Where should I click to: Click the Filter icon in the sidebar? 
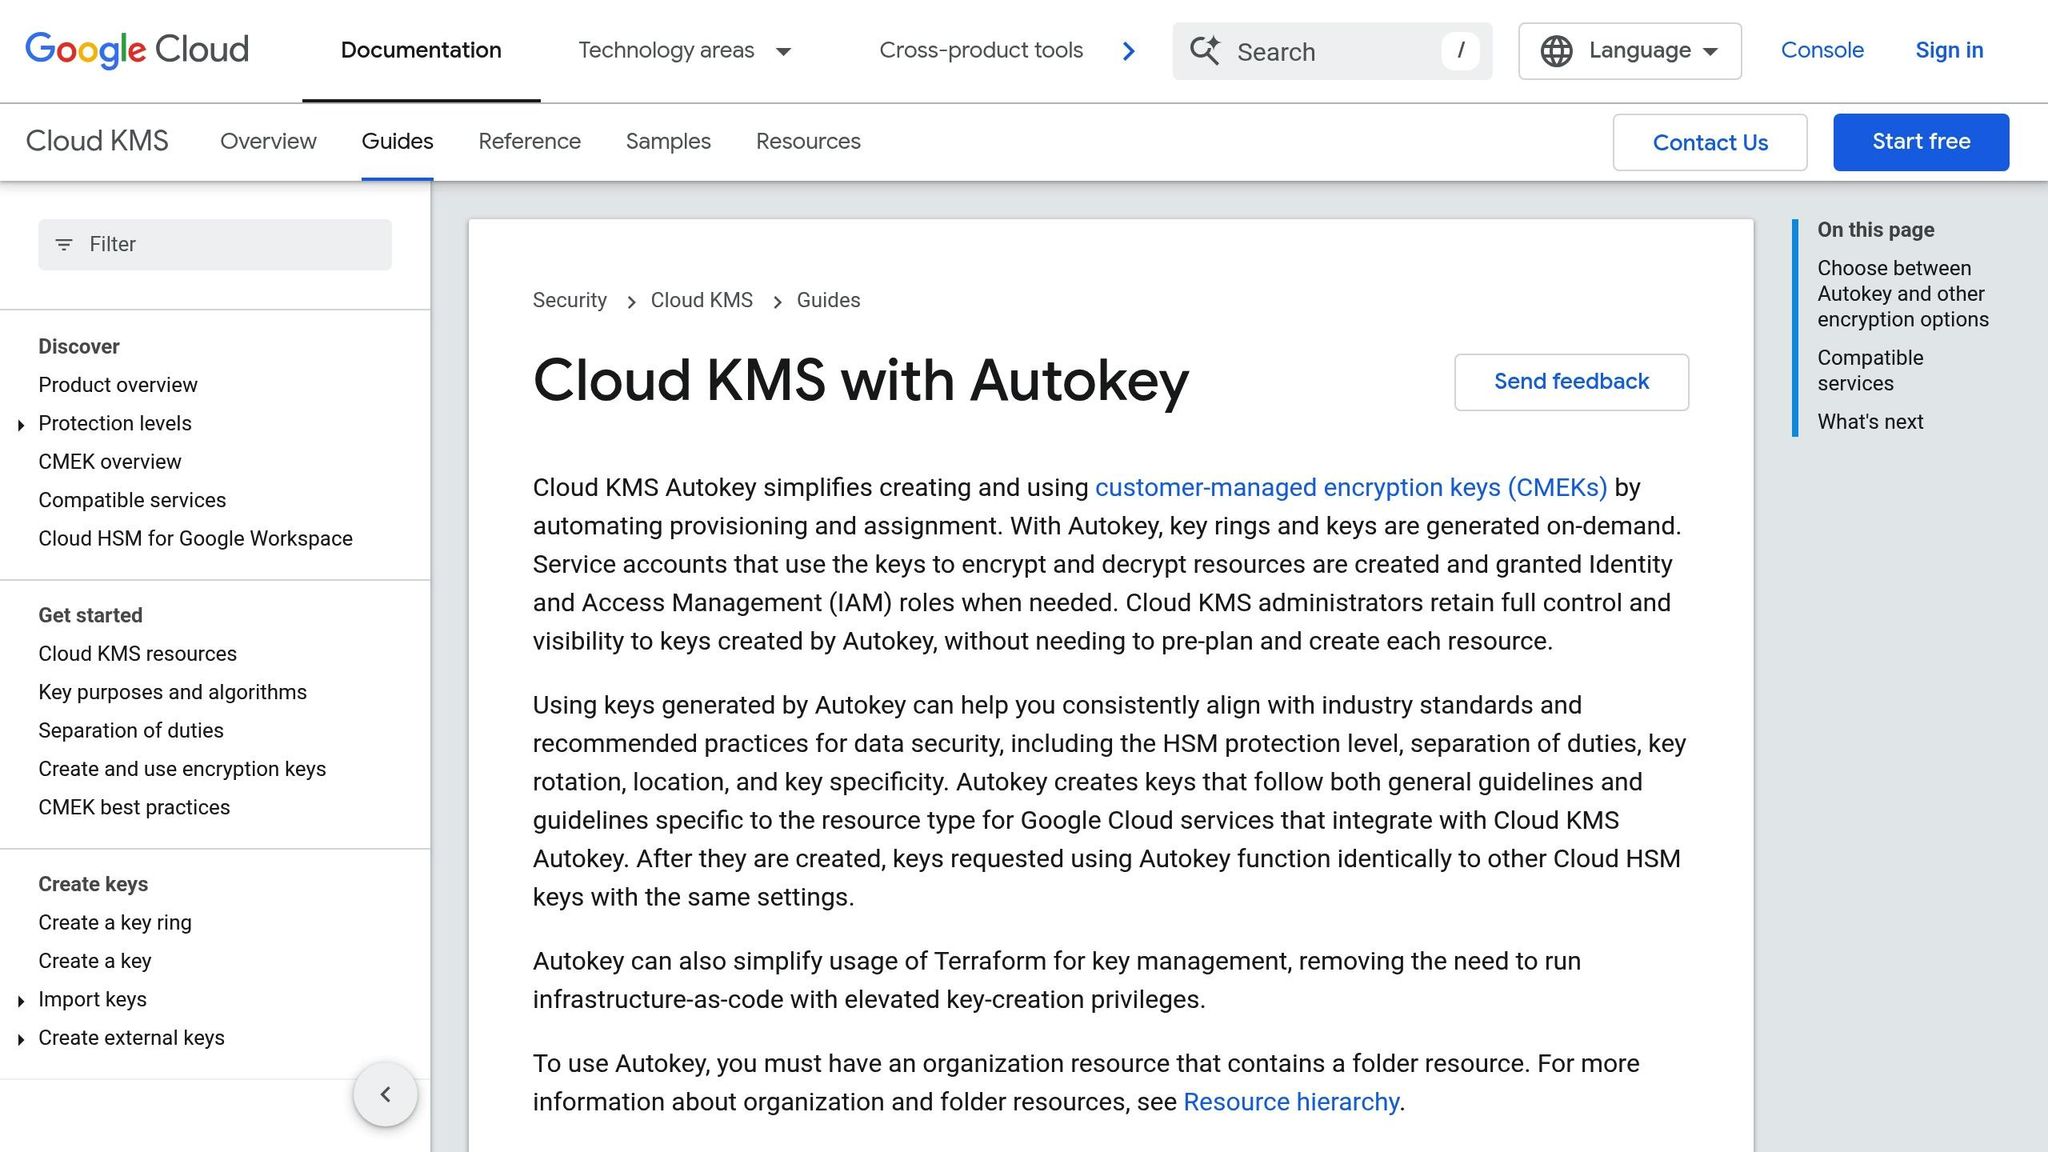pos(65,244)
